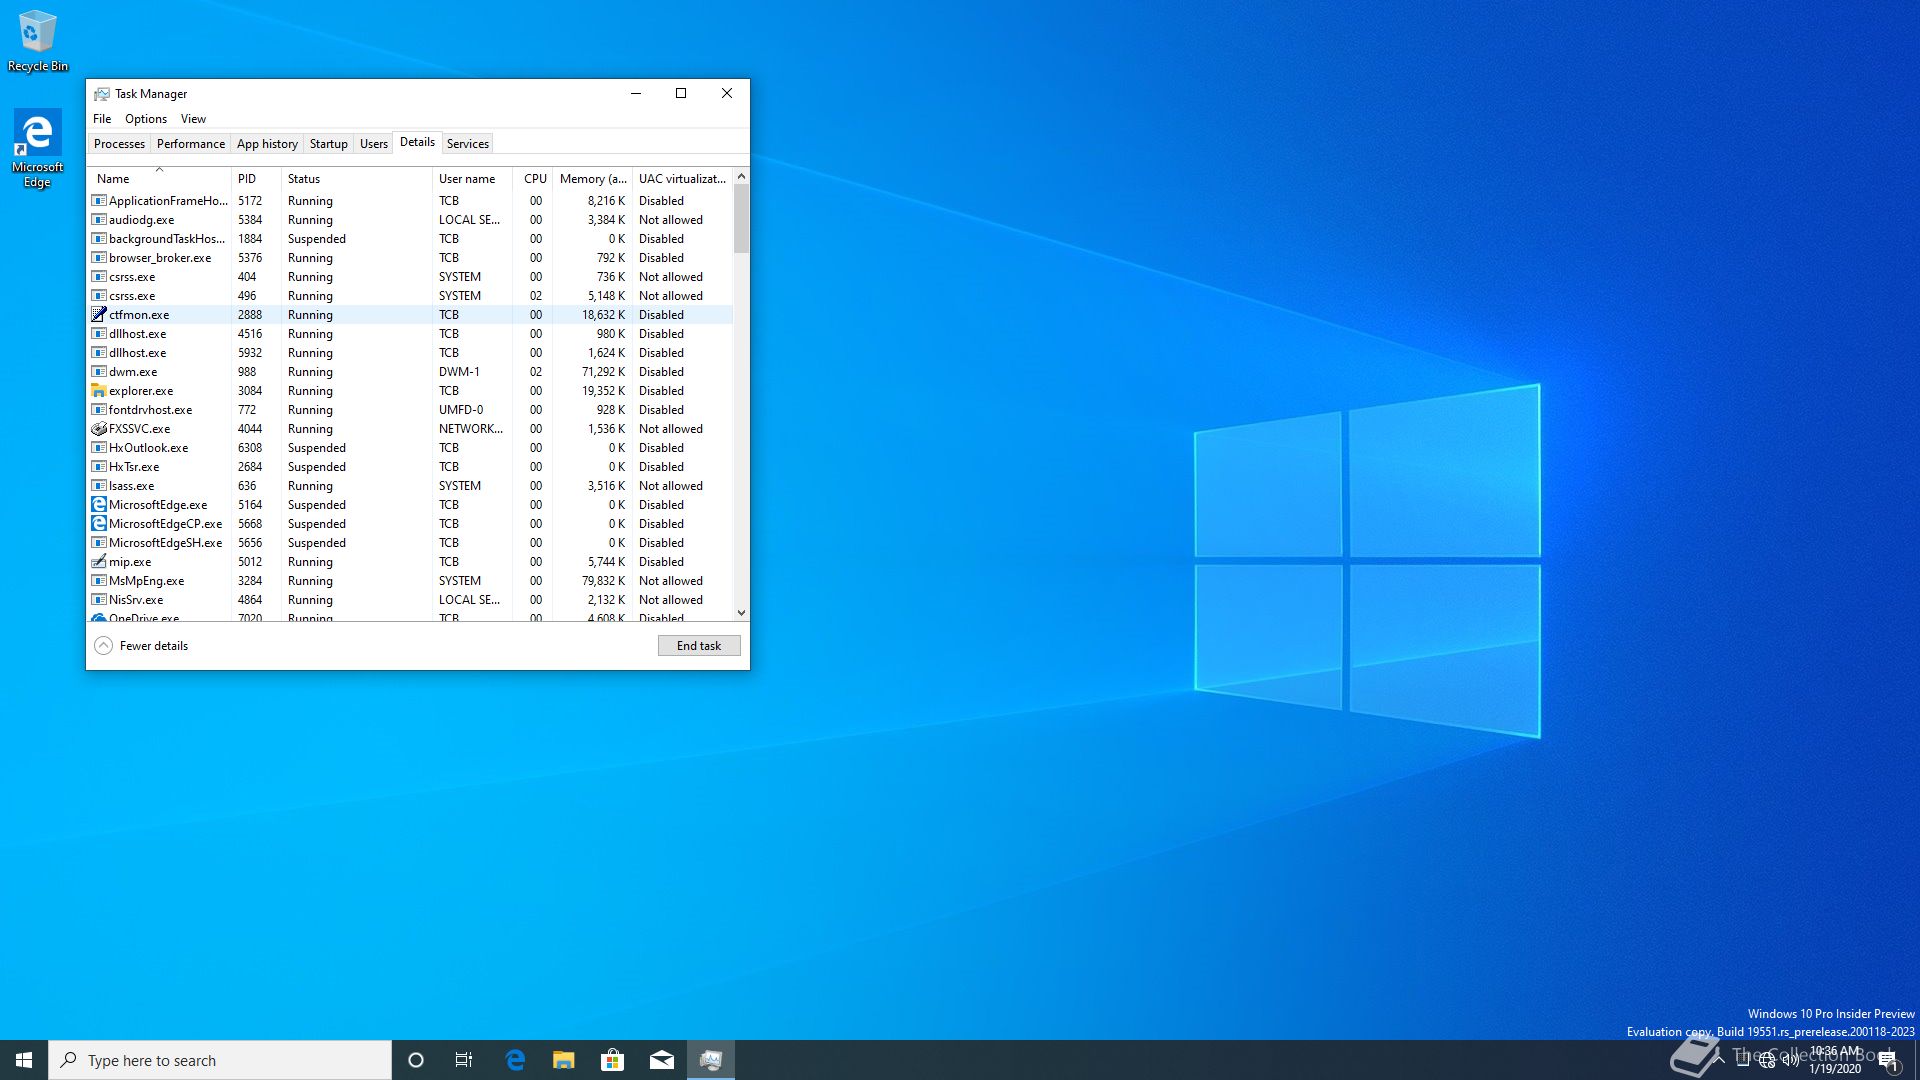Click scrollbar down arrow in process list
The height and width of the screenshot is (1080, 1920).
[x=741, y=612]
